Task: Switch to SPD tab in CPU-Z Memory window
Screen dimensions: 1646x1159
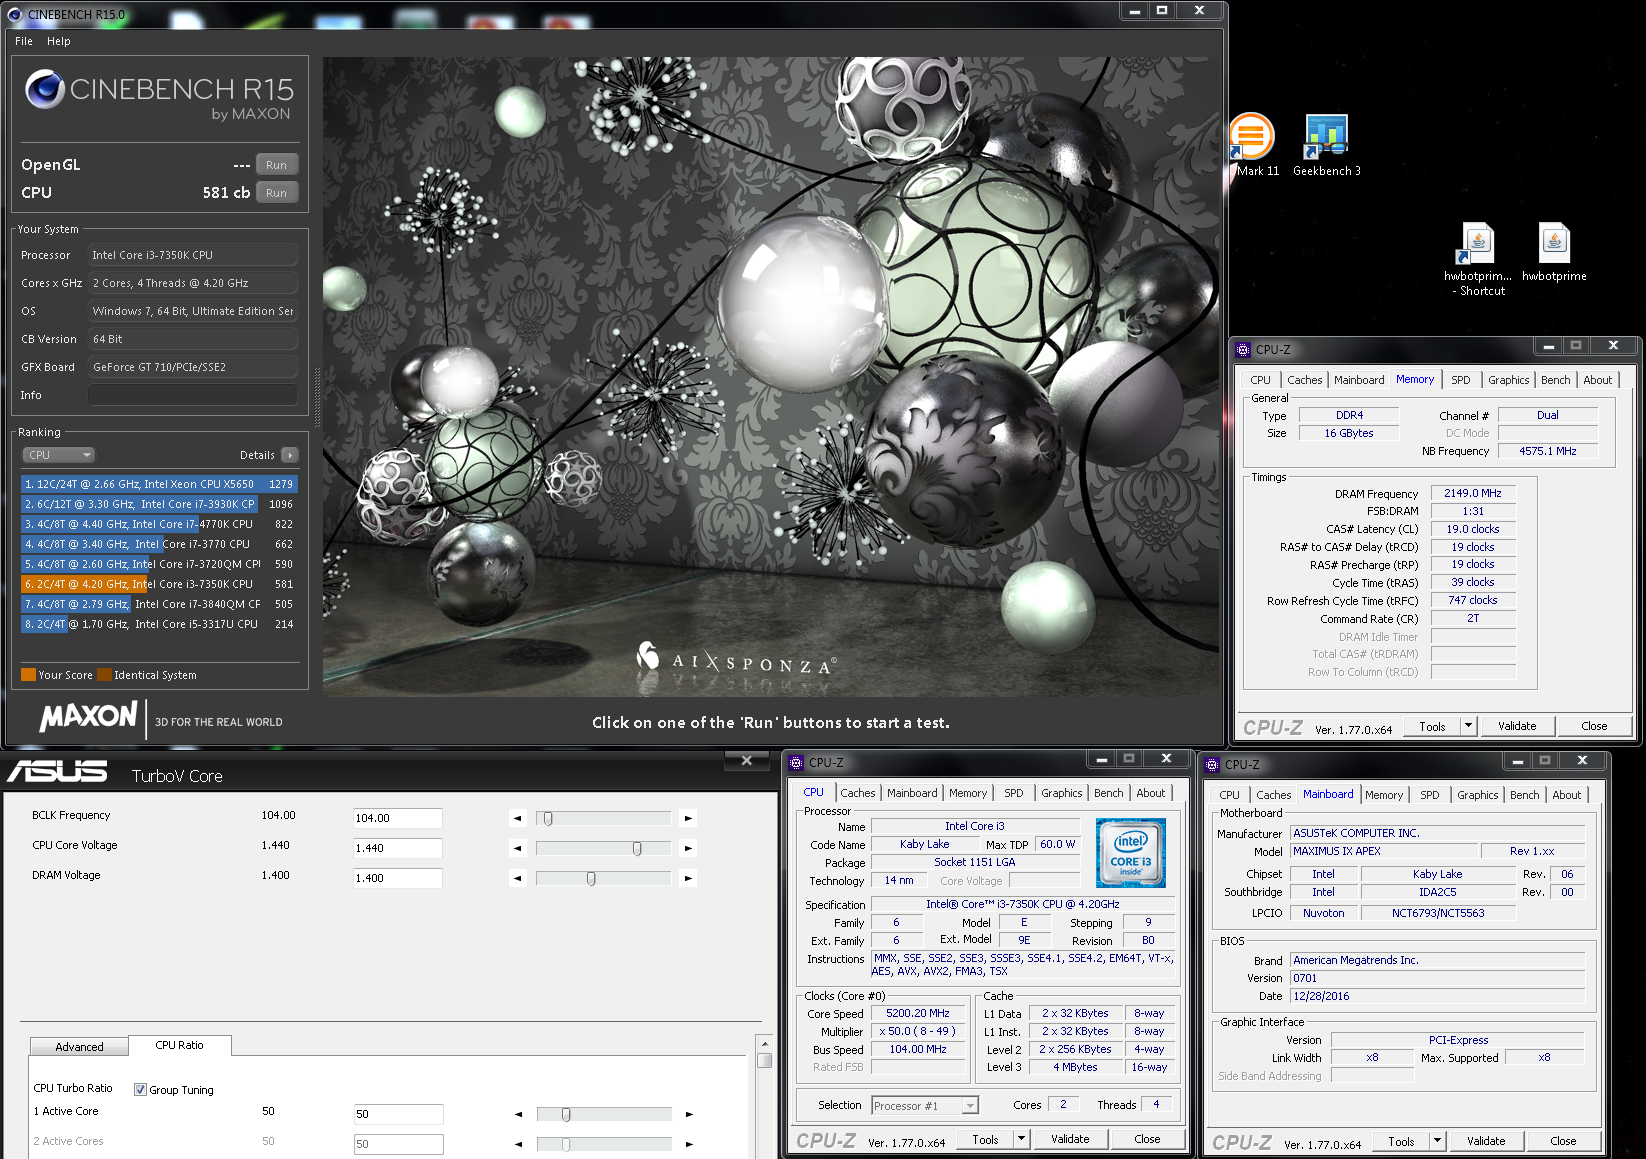Action: [1460, 380]
